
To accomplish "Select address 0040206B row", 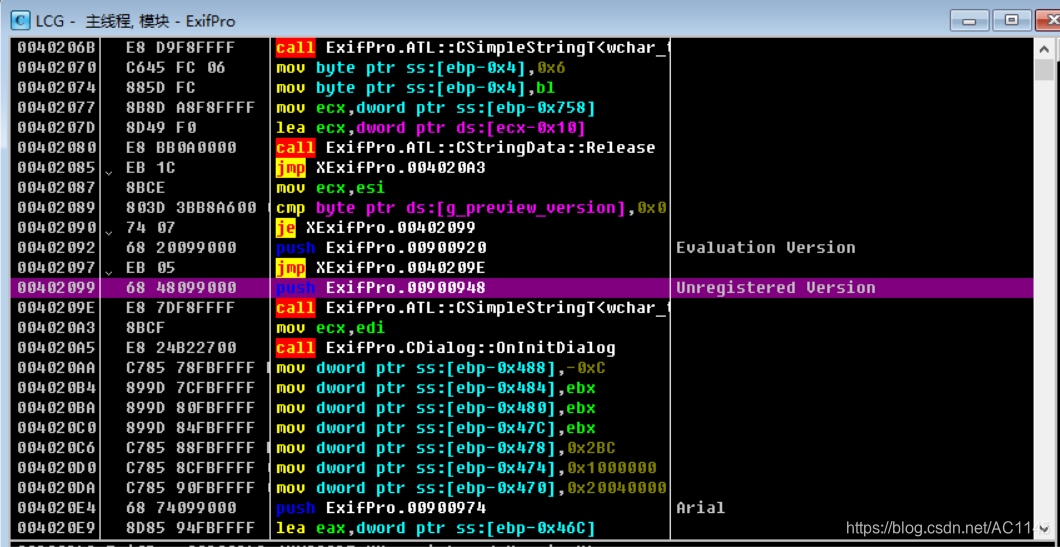I will [521, 47].
